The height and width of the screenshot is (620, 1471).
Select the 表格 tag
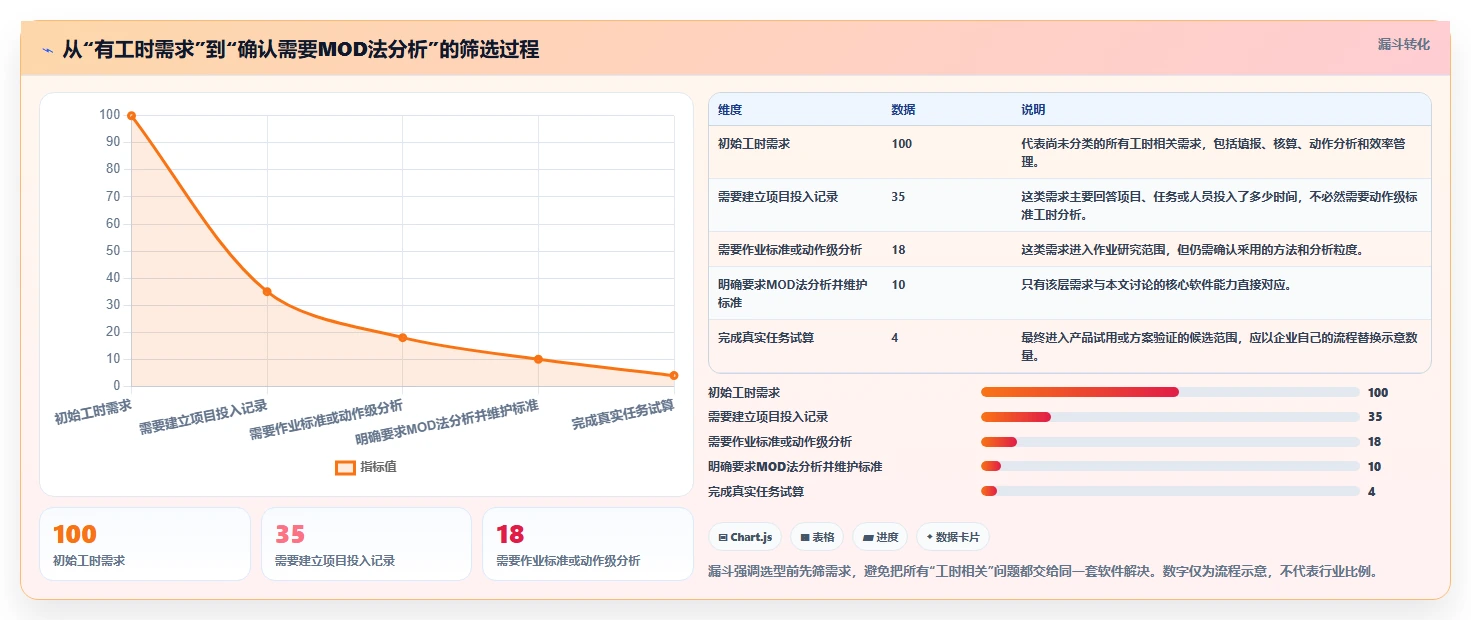pos(817,537)
